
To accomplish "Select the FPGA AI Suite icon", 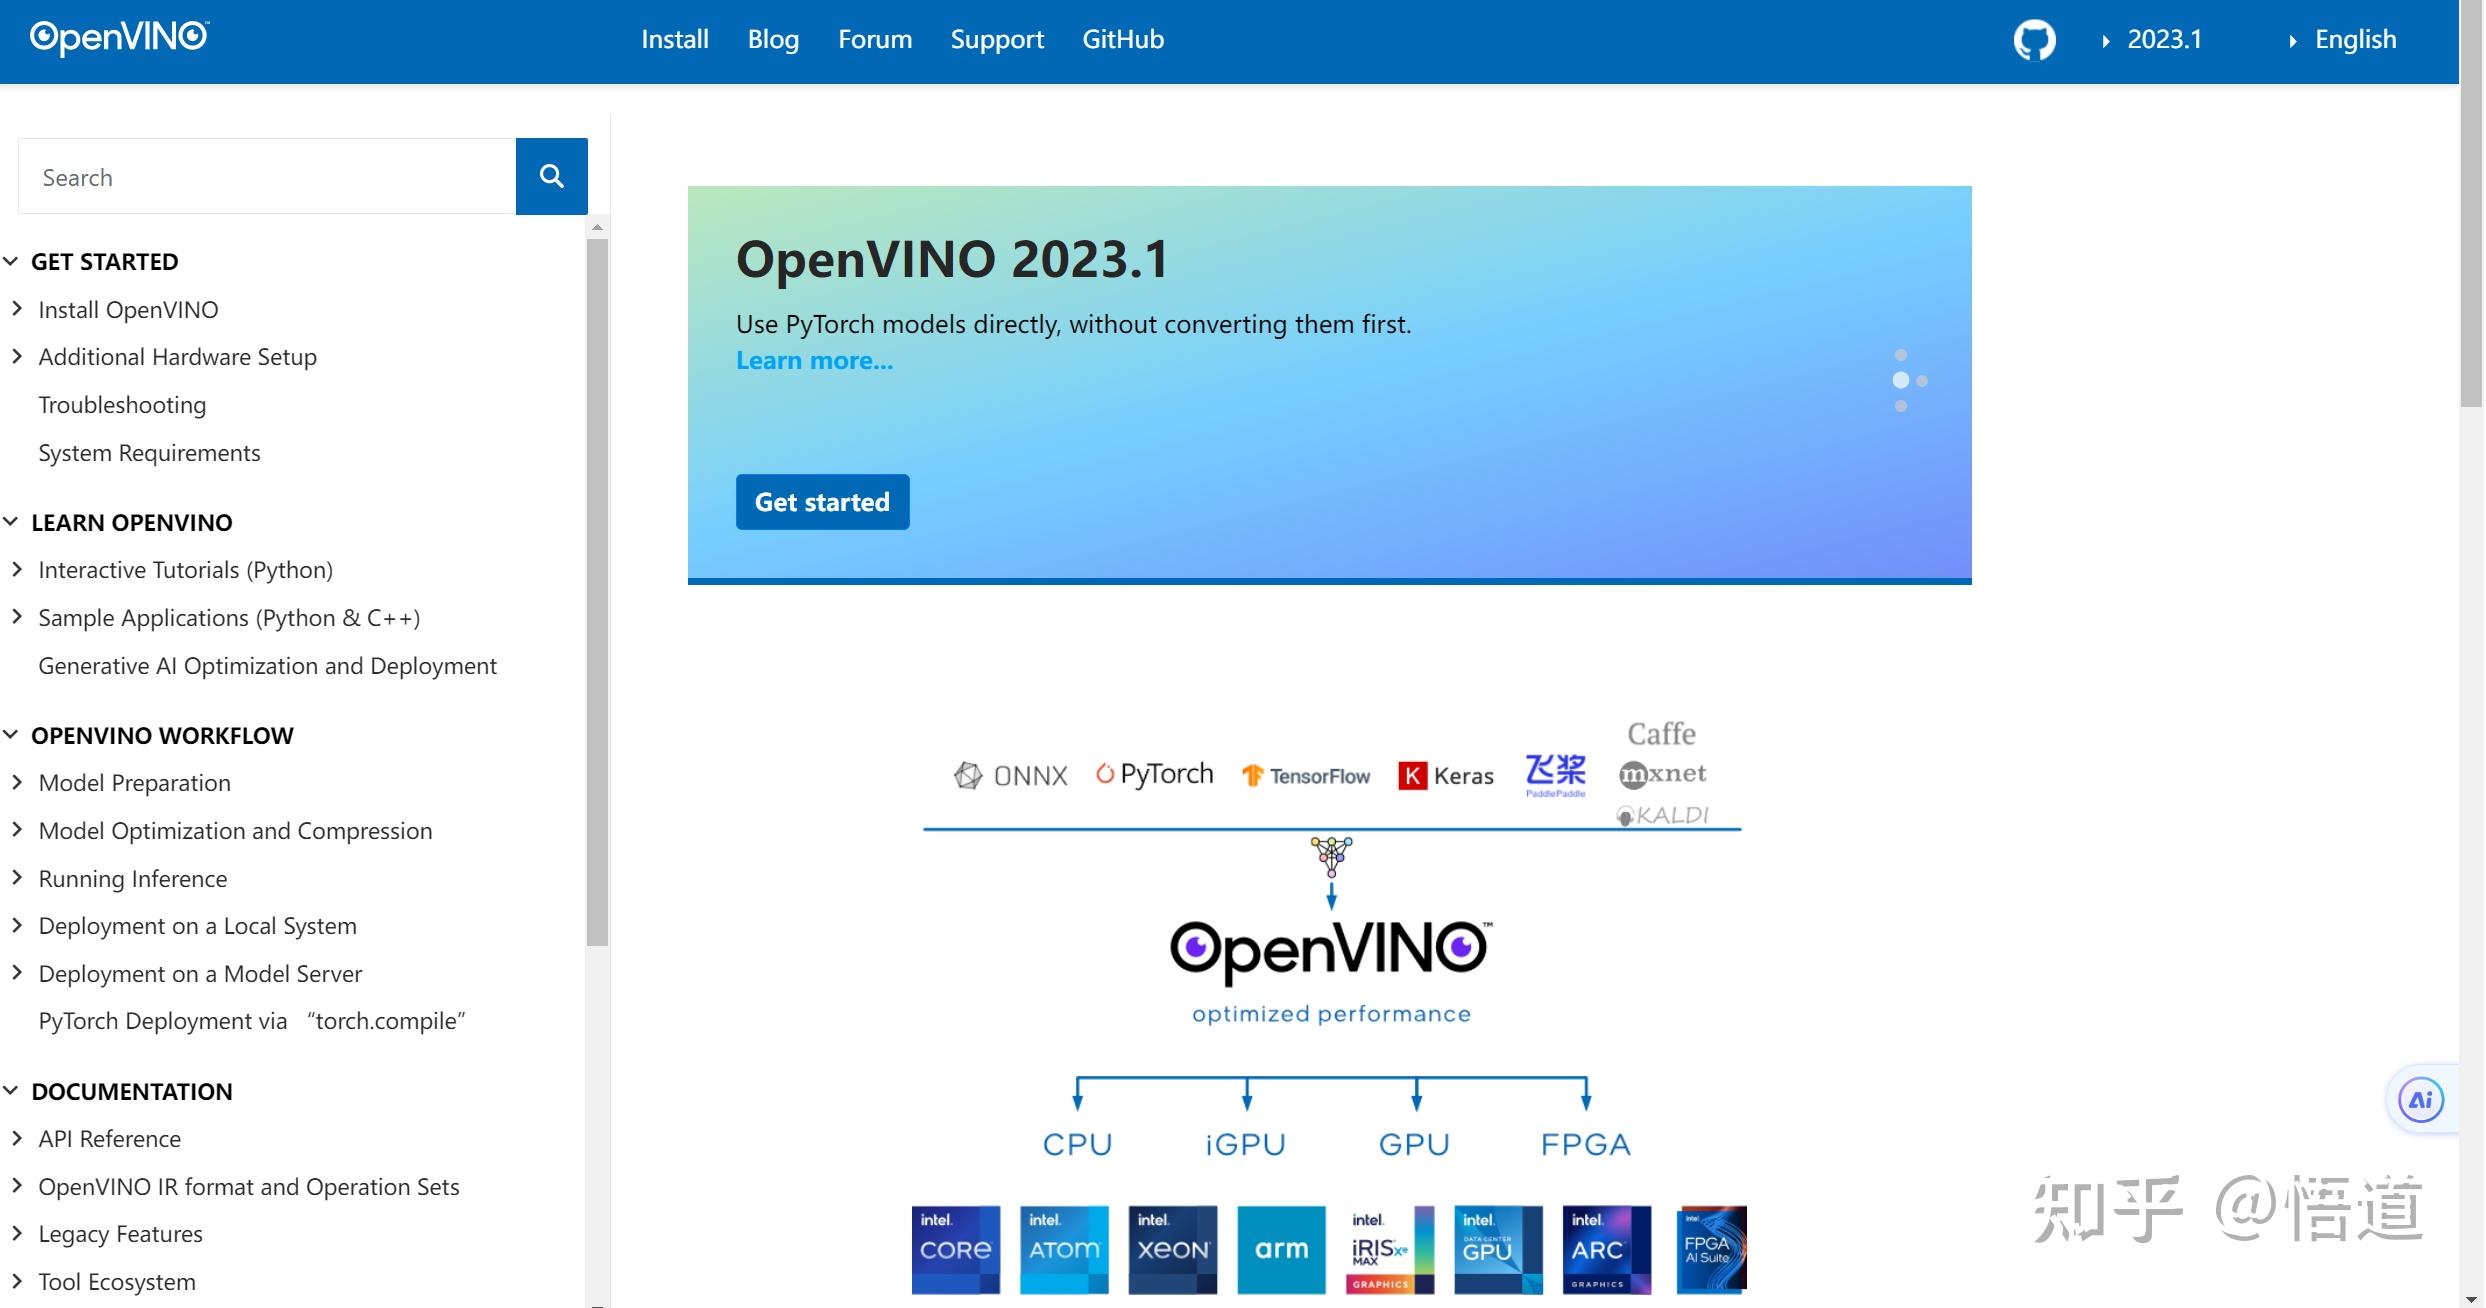I will 1714,1250.
